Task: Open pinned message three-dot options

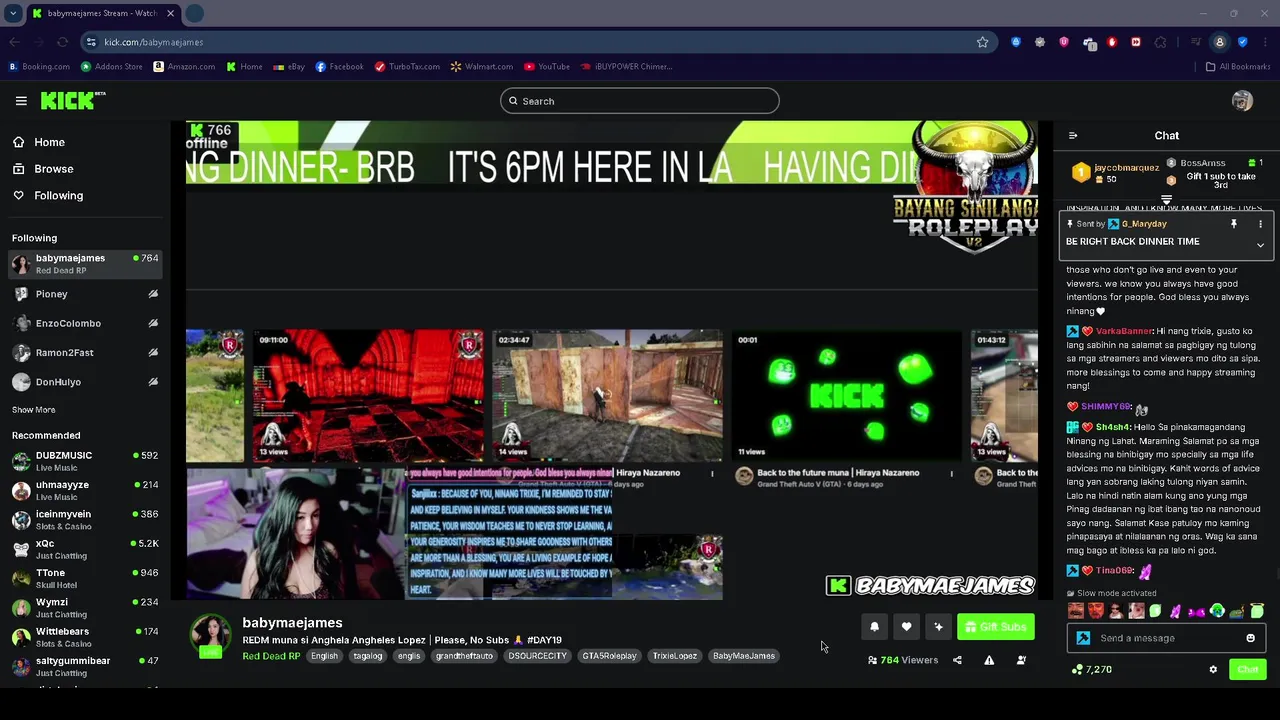Action: pyautogui.click(x=1260, y=224)
